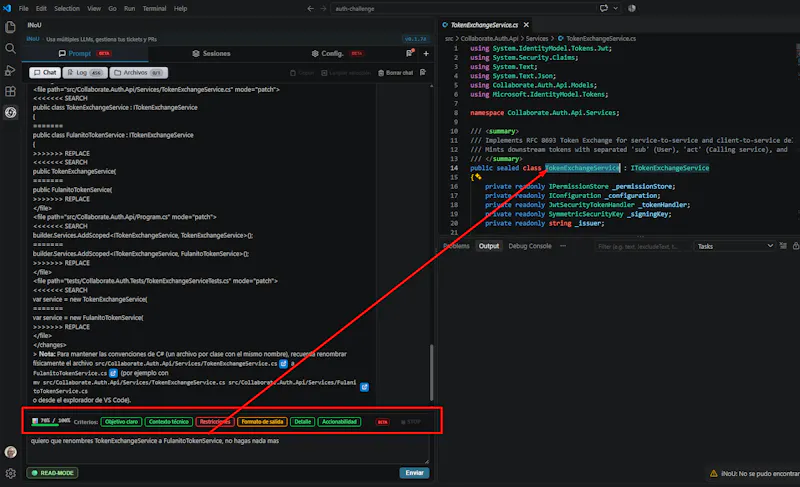Toggle the Restricciones criterion

(x=215, y=422)
